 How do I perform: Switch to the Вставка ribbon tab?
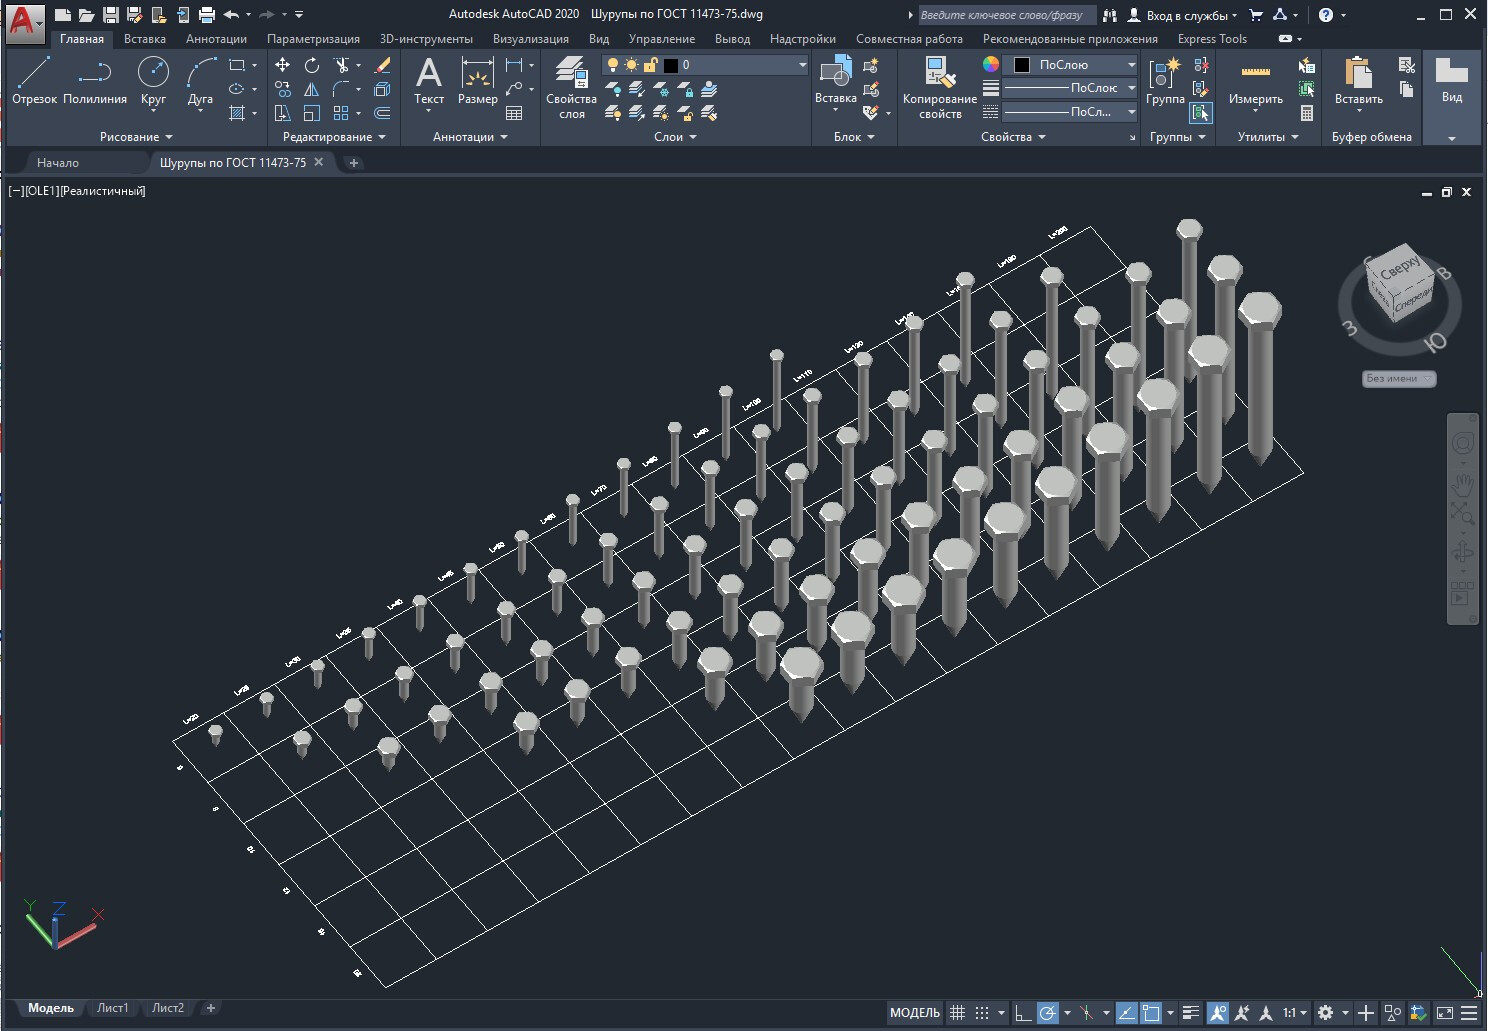pyautogui.click(x=145, y=39)
